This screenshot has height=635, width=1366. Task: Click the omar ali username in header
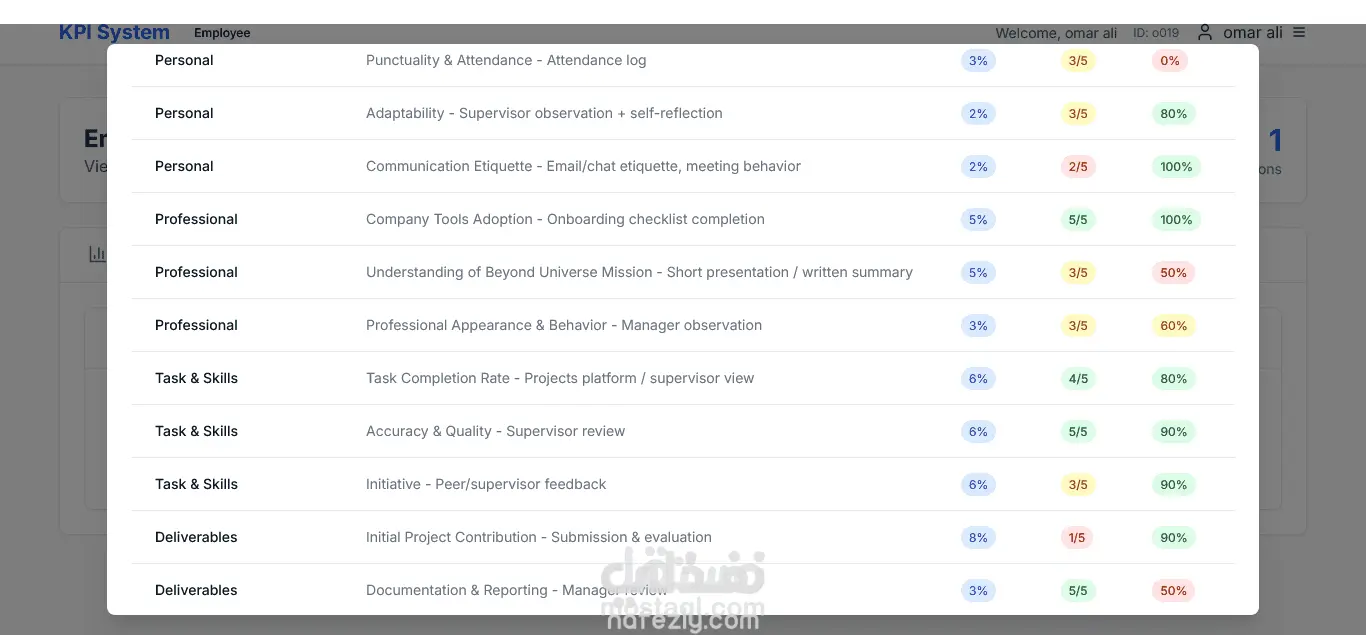(x=1252, y=32)
